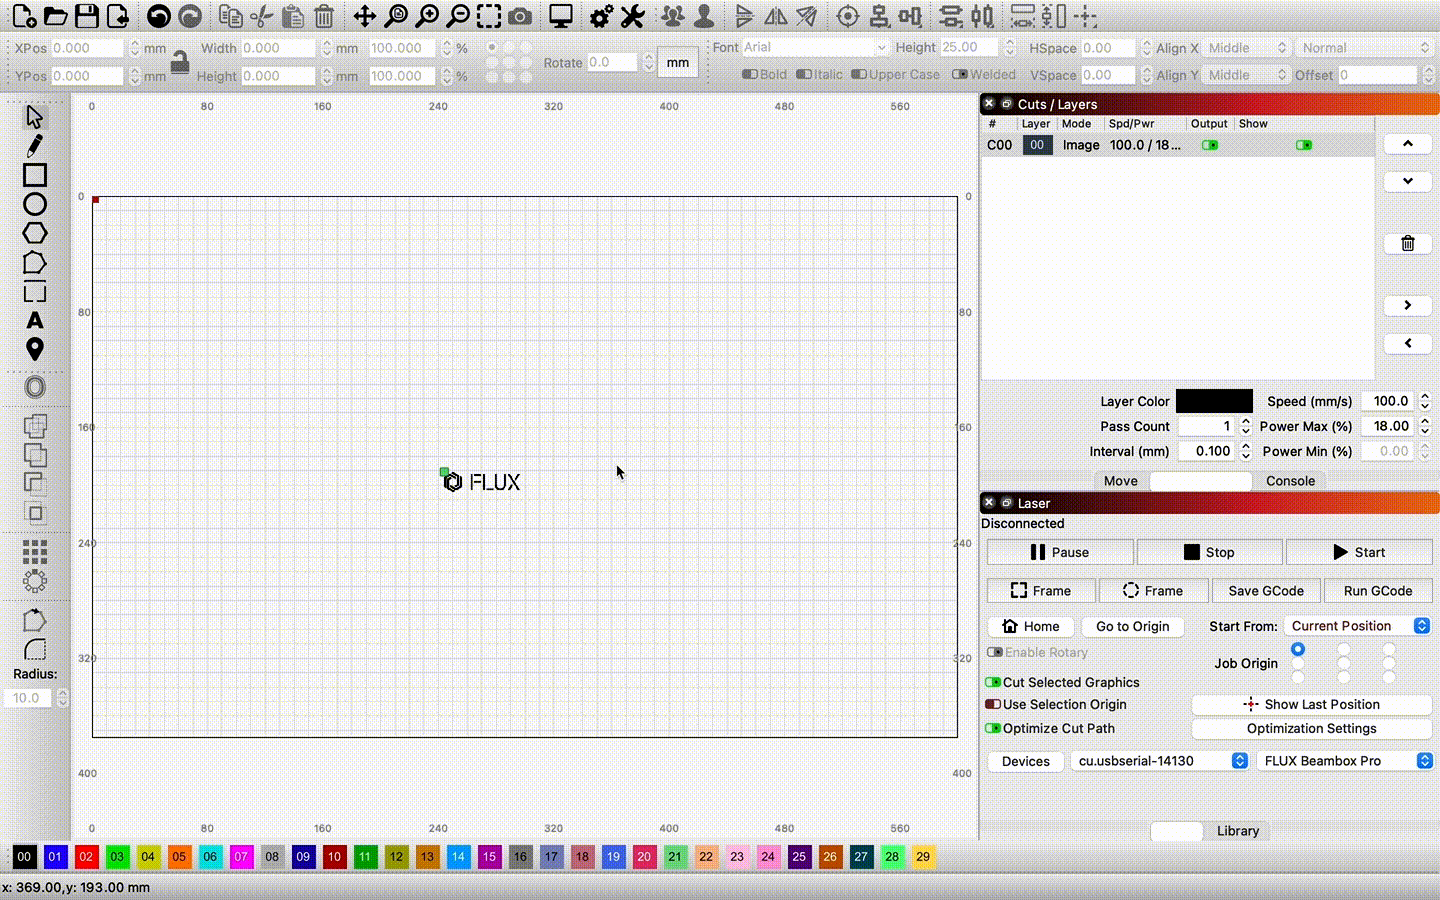Screen dimensions: 1440x900
Task: Toggle Optimize Cut Path switch
Action: click(993, 728)
